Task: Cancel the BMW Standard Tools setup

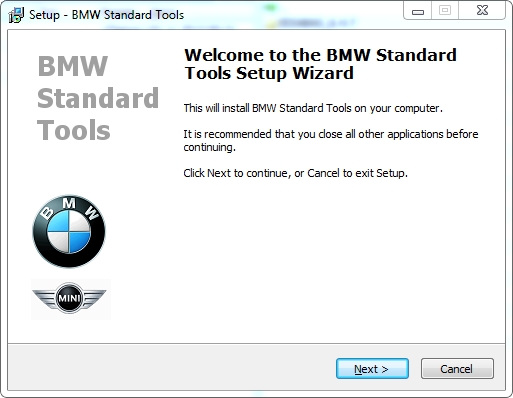Action: pyautogui.click(x=457, y=369)
